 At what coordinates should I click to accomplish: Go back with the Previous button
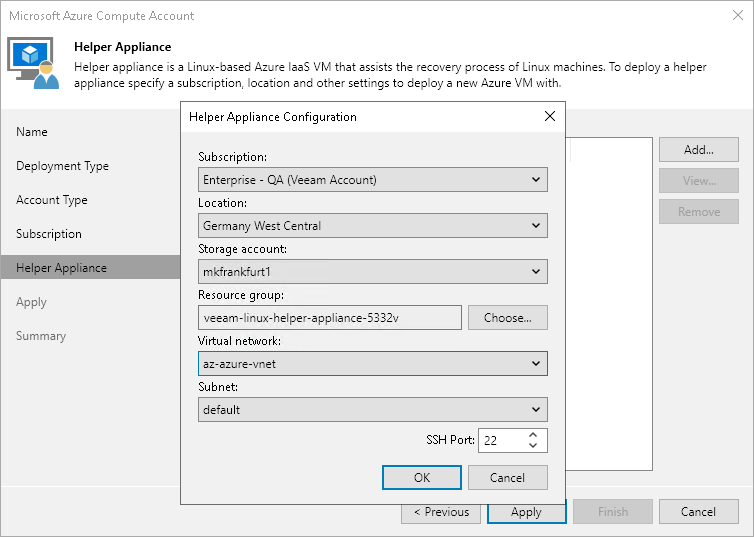coord(441,512)
